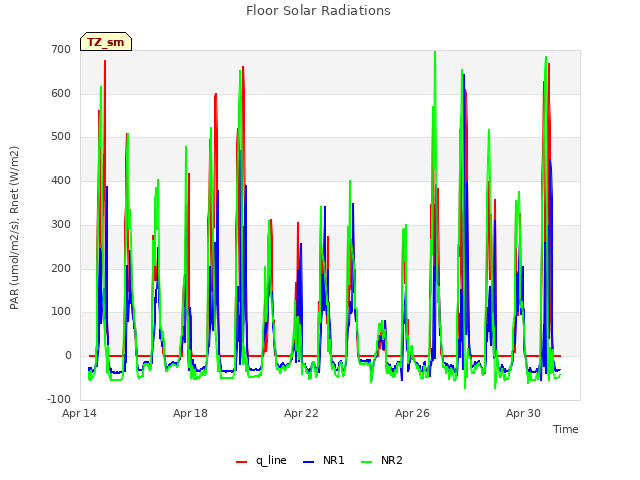Click the 400 y-axis tick label
Viewport: 640px width, 480px height.
coord(61,180)
